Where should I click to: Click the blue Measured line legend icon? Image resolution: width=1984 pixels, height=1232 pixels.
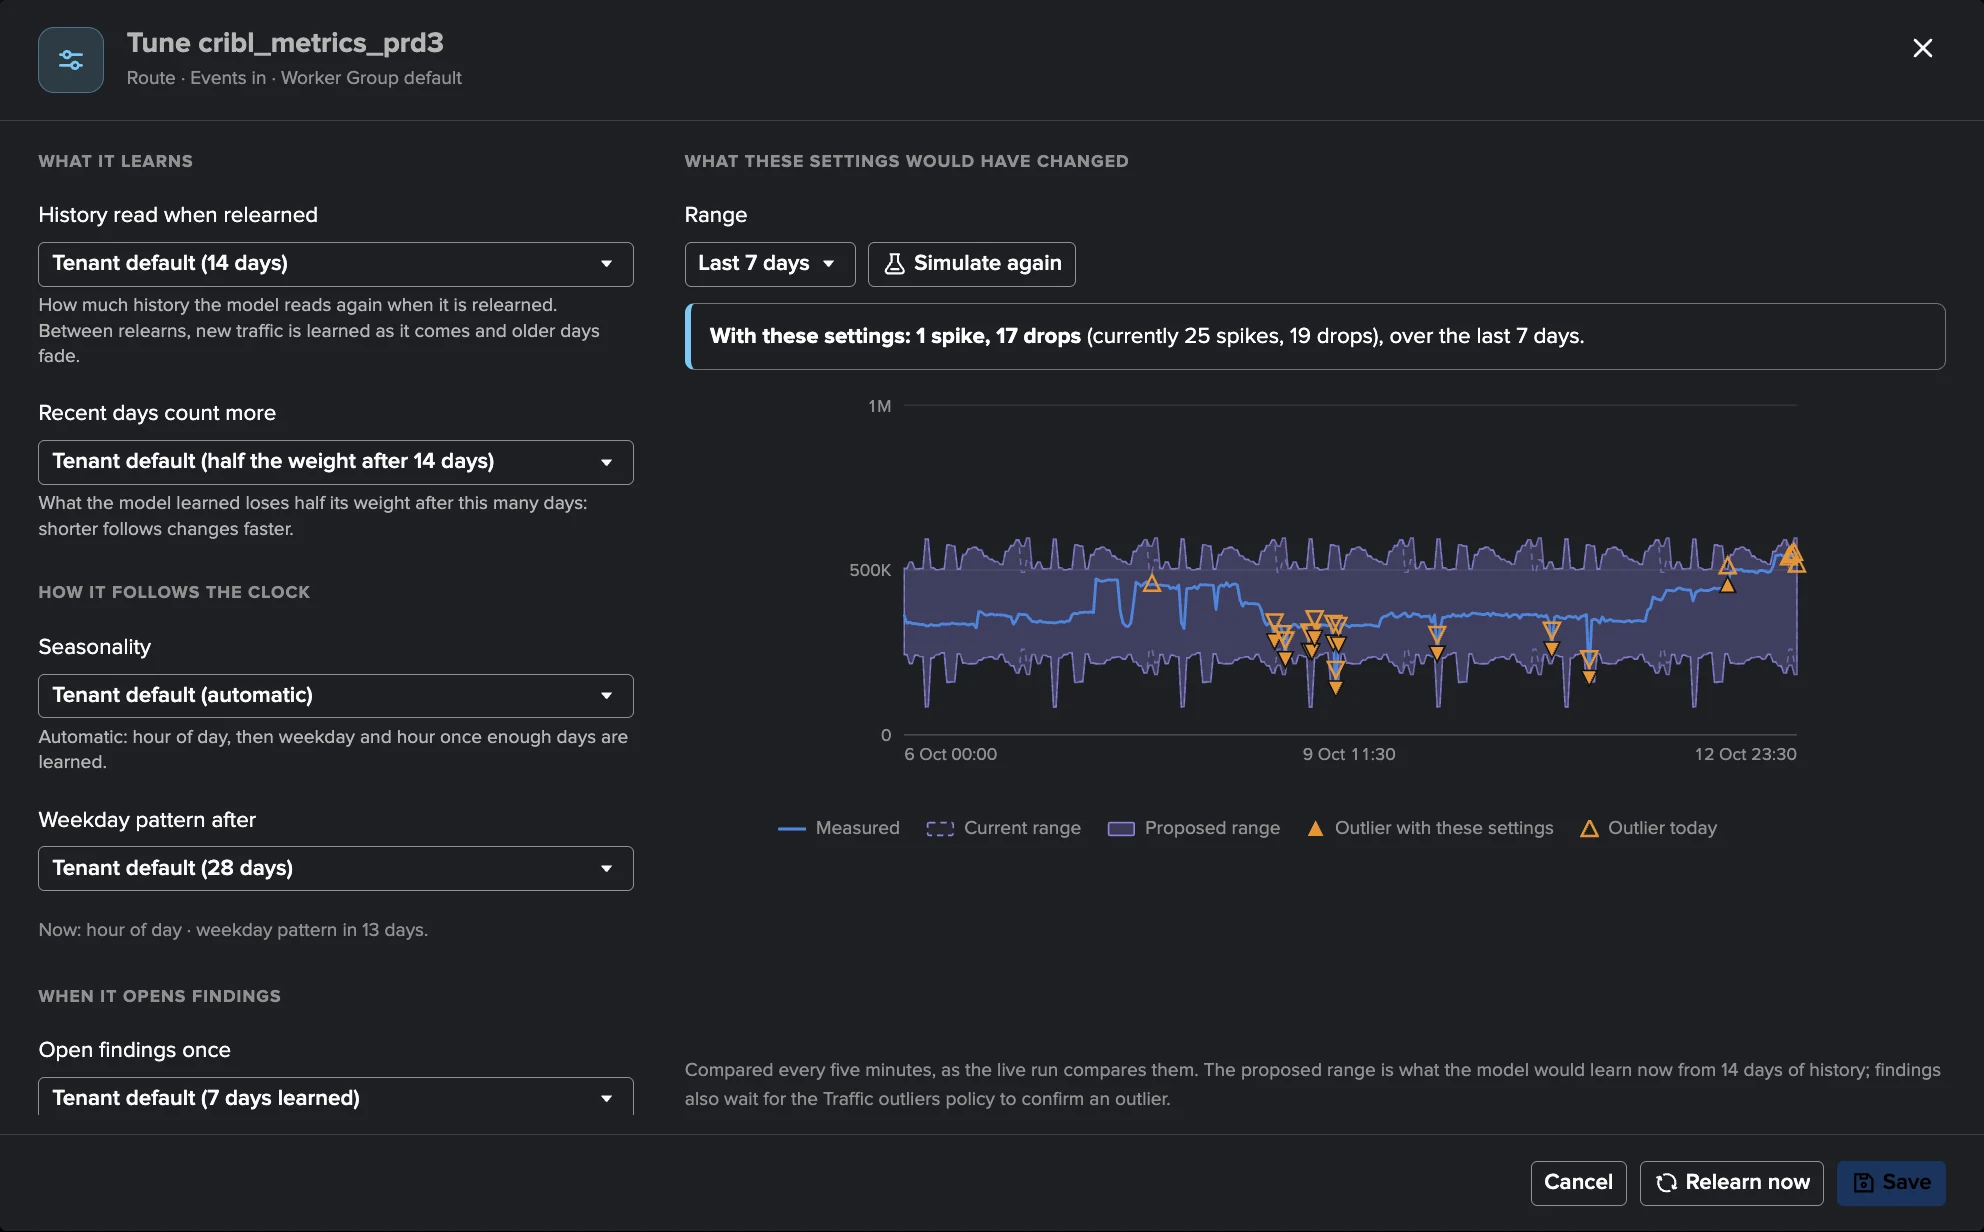click(792, 829)
